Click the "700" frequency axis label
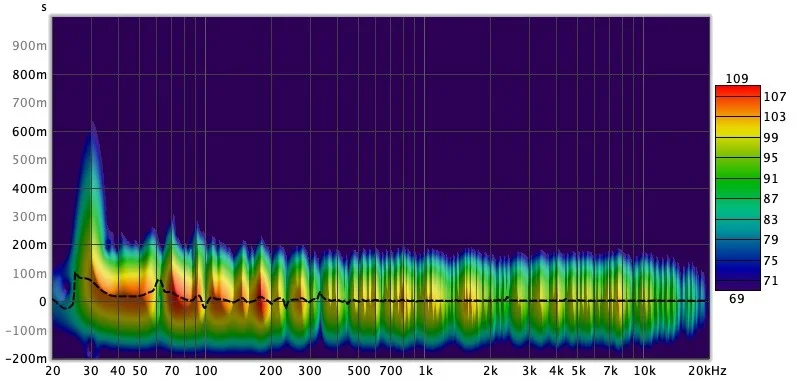The height and width of the screenshot is (383, 800). pos(390,371)
